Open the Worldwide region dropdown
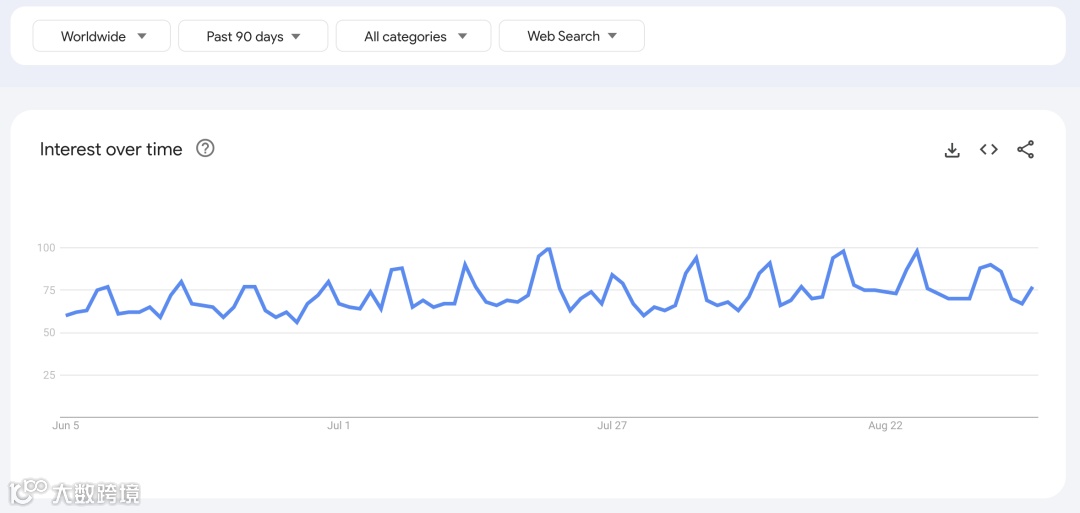1080x513 pixels. [102, 36]
